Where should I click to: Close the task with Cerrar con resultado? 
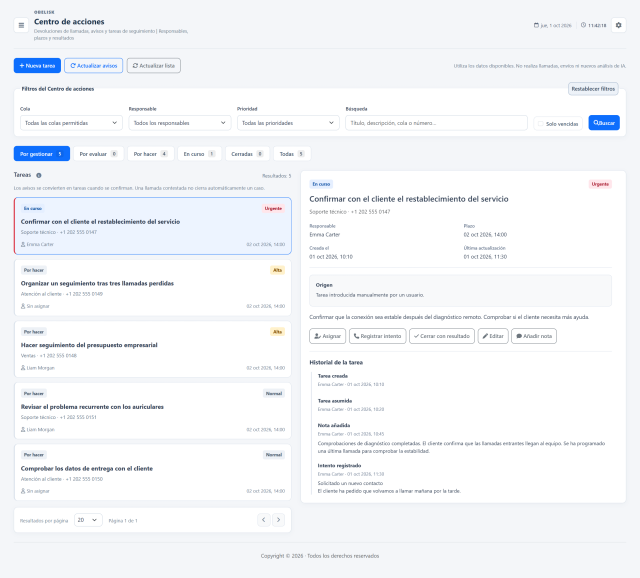[x=442, y=336]
